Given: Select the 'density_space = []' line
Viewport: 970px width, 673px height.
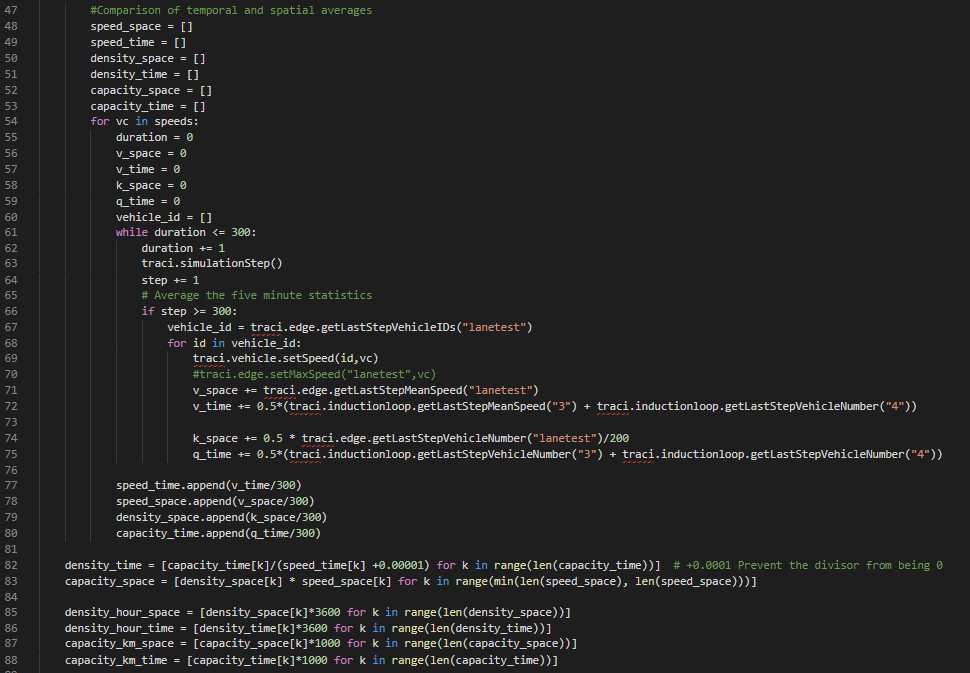Looking at the screenshot, I should click(x=148, y=59).
